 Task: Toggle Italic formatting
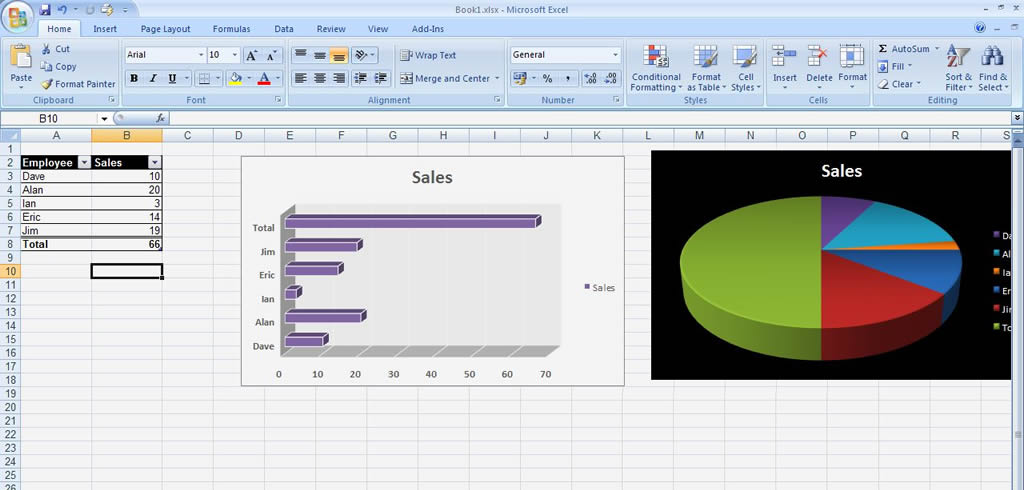pos(153,78)
